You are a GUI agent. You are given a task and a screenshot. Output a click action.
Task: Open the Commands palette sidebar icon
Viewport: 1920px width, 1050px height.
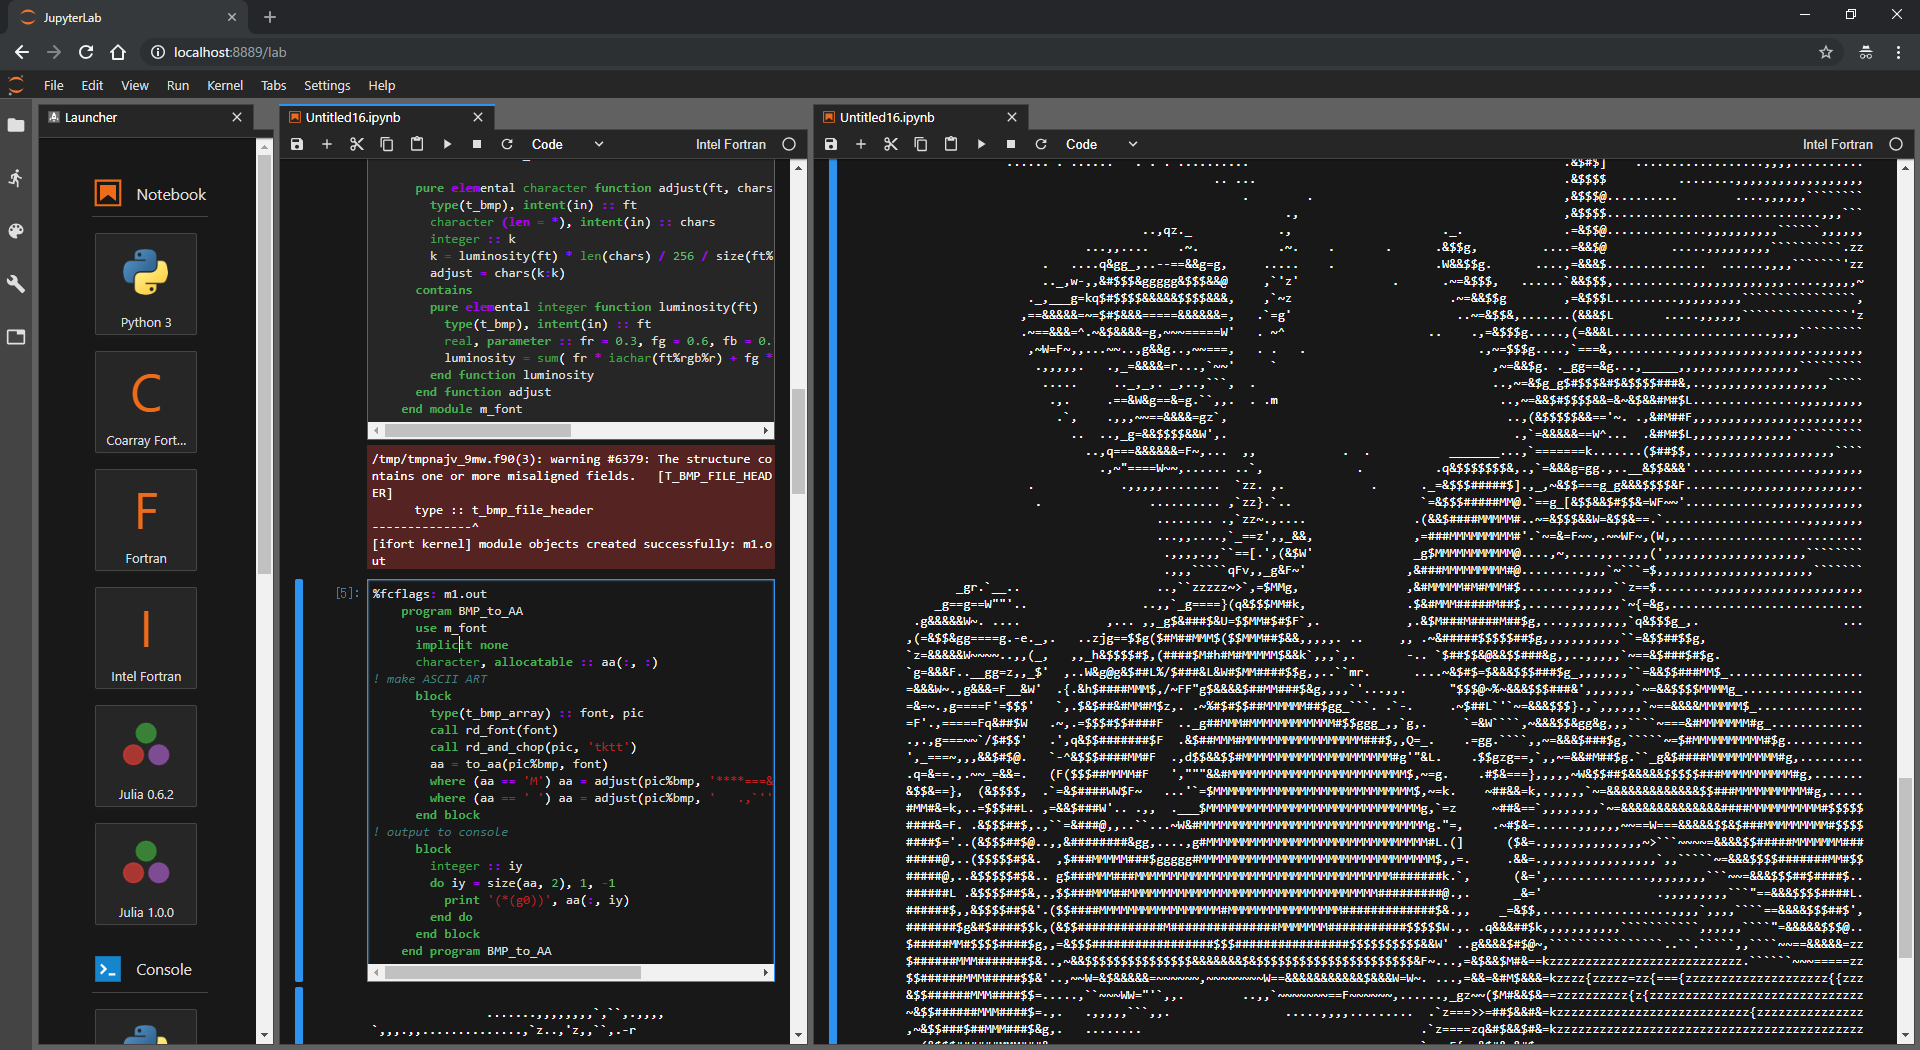pos(16,231)
